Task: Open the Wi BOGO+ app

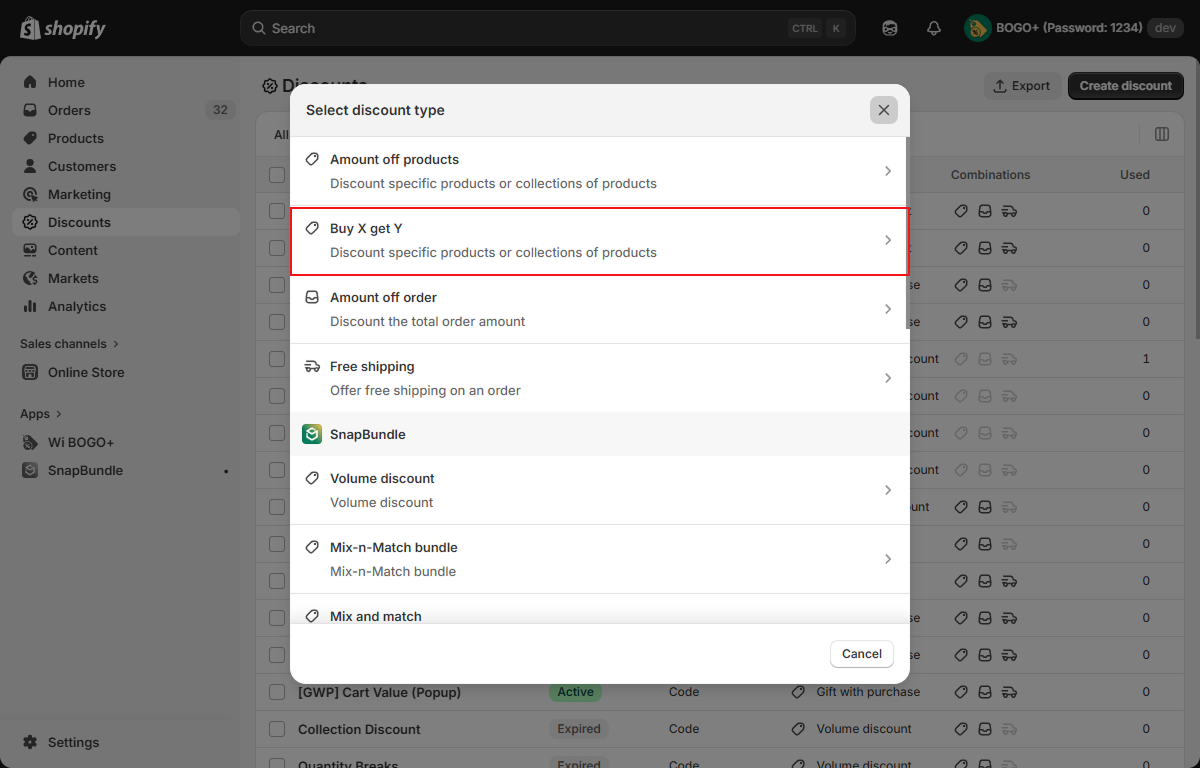Action: 125,442
